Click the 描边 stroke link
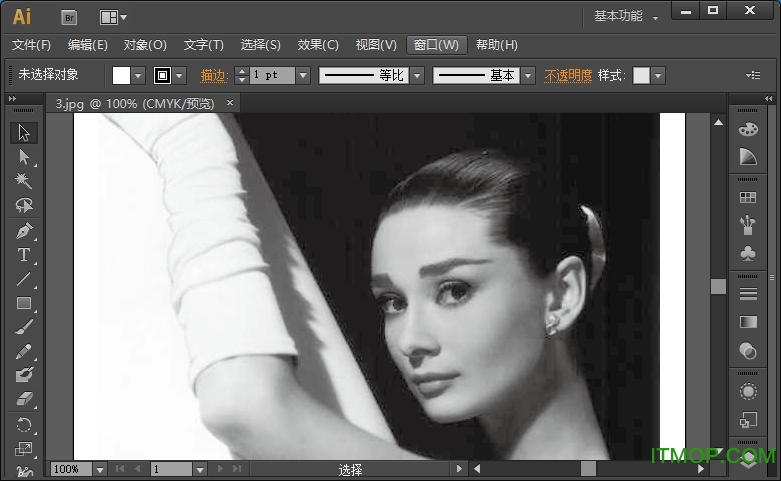Screen dimensions: 781x481 point(214,75)
